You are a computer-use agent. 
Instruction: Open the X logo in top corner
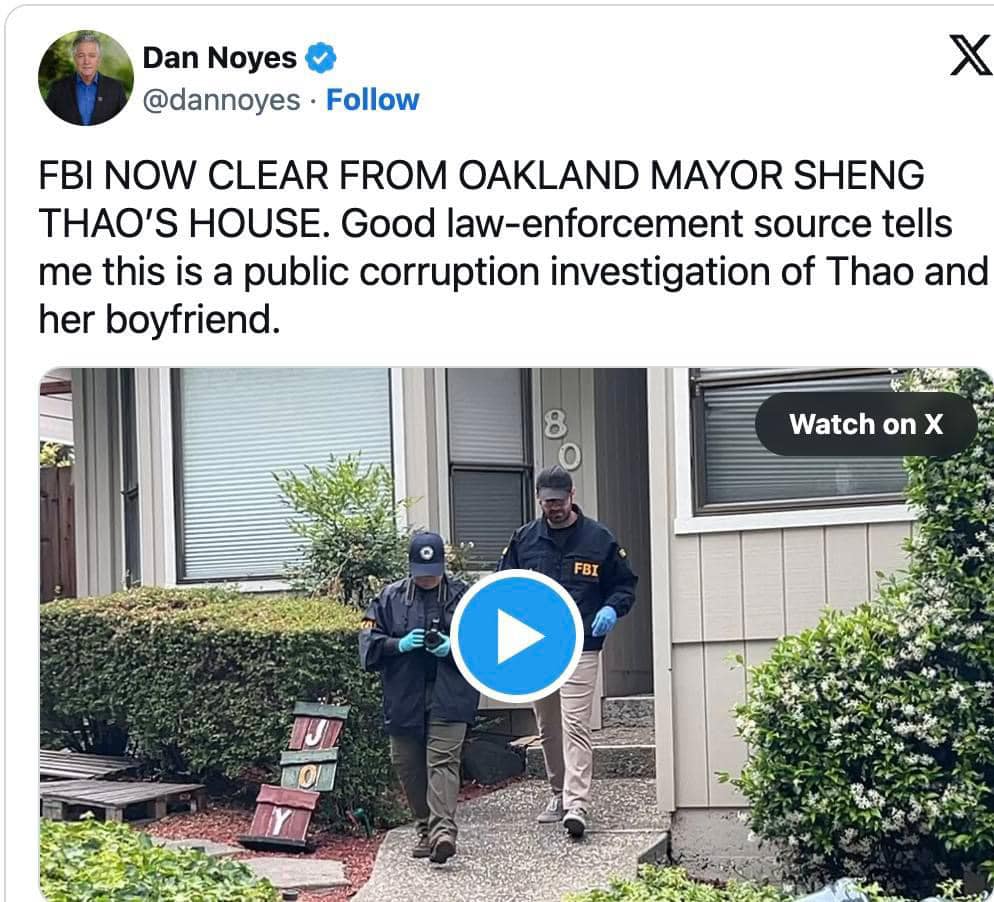pos(971,56)
